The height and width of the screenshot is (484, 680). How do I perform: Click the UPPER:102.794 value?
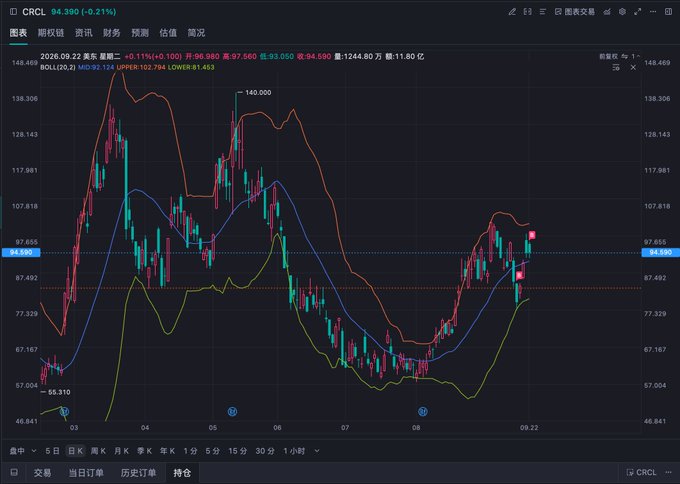141,67
